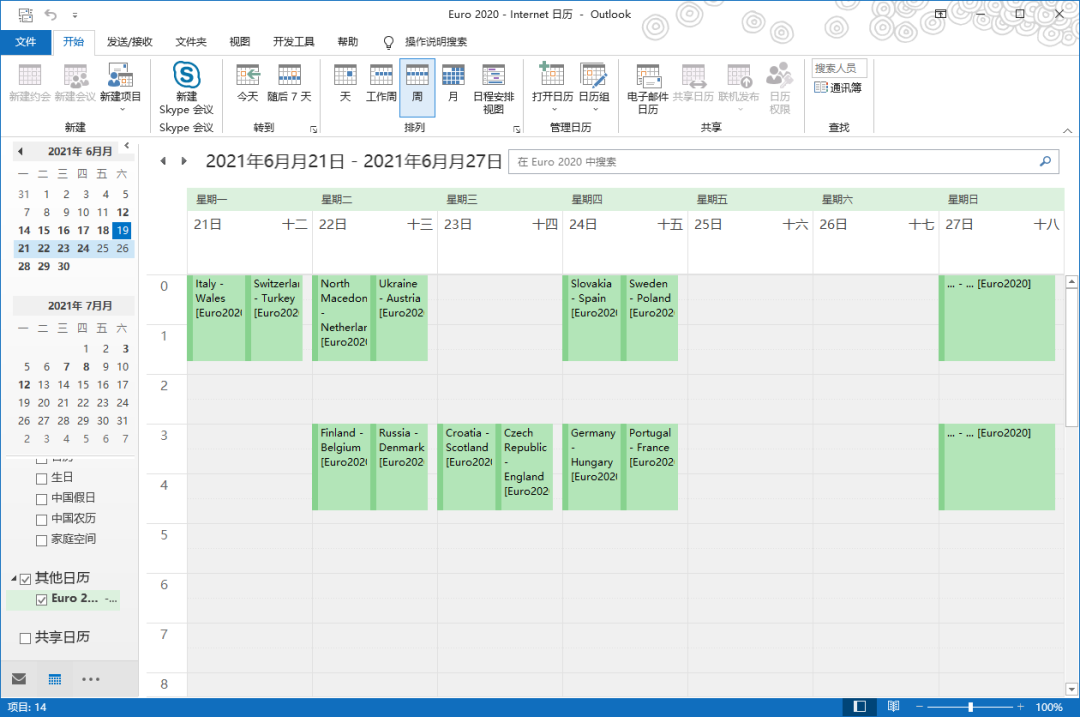1080x717 pixels.
Task: Show the next 7 days
Action: [x=289, y=83]
